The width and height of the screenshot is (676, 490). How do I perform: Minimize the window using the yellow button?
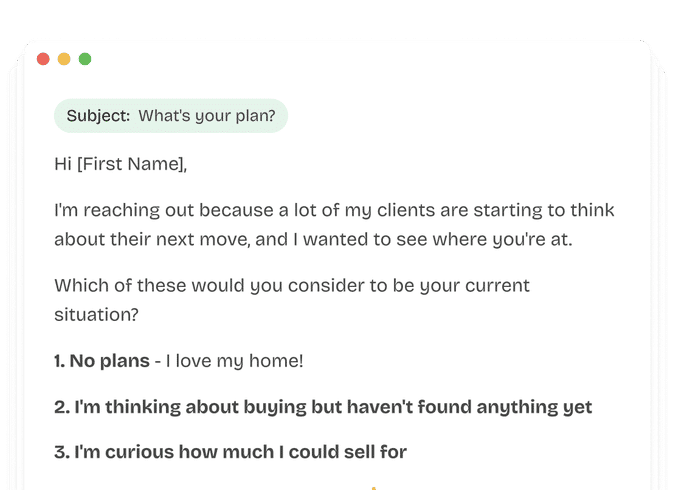point(64,59)
